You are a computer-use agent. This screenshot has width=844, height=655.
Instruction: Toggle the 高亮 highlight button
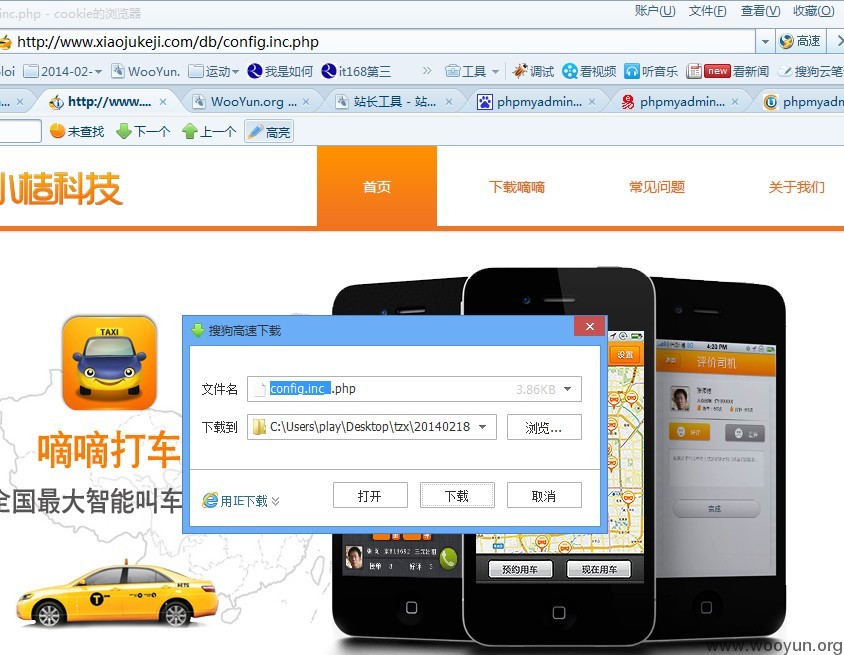tap(269, 131)
